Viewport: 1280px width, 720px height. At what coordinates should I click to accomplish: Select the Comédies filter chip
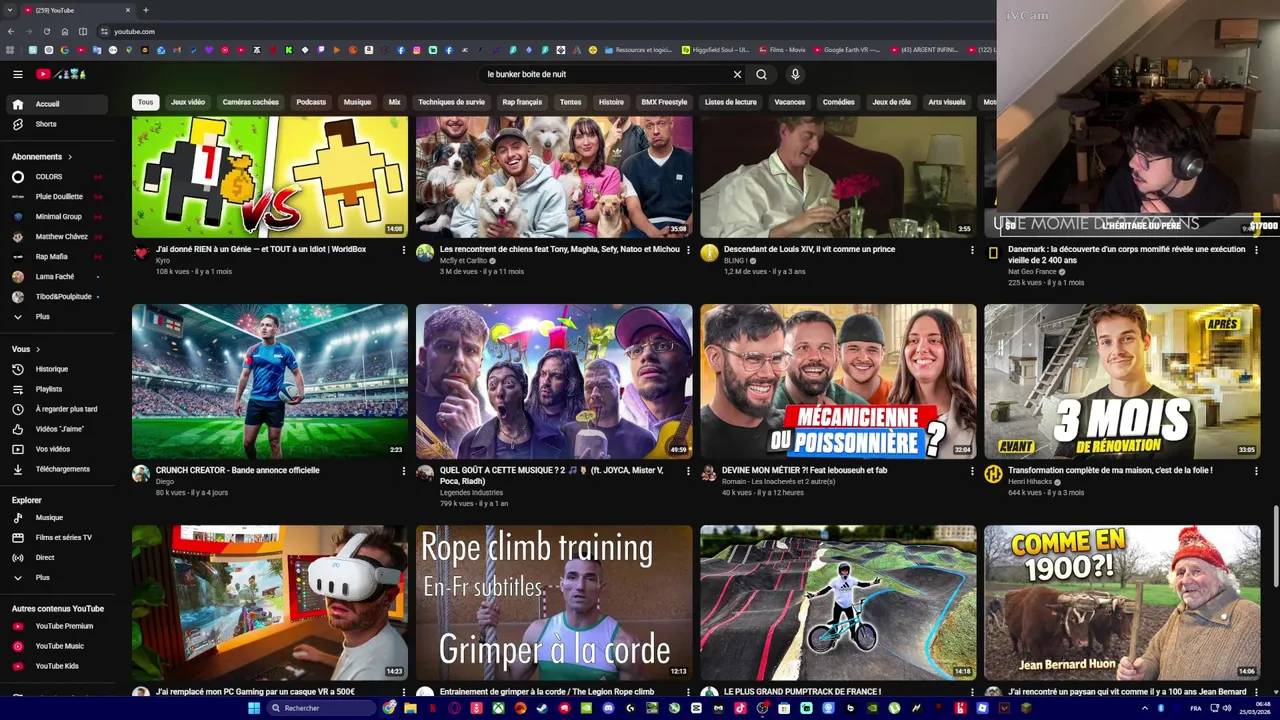838,102
